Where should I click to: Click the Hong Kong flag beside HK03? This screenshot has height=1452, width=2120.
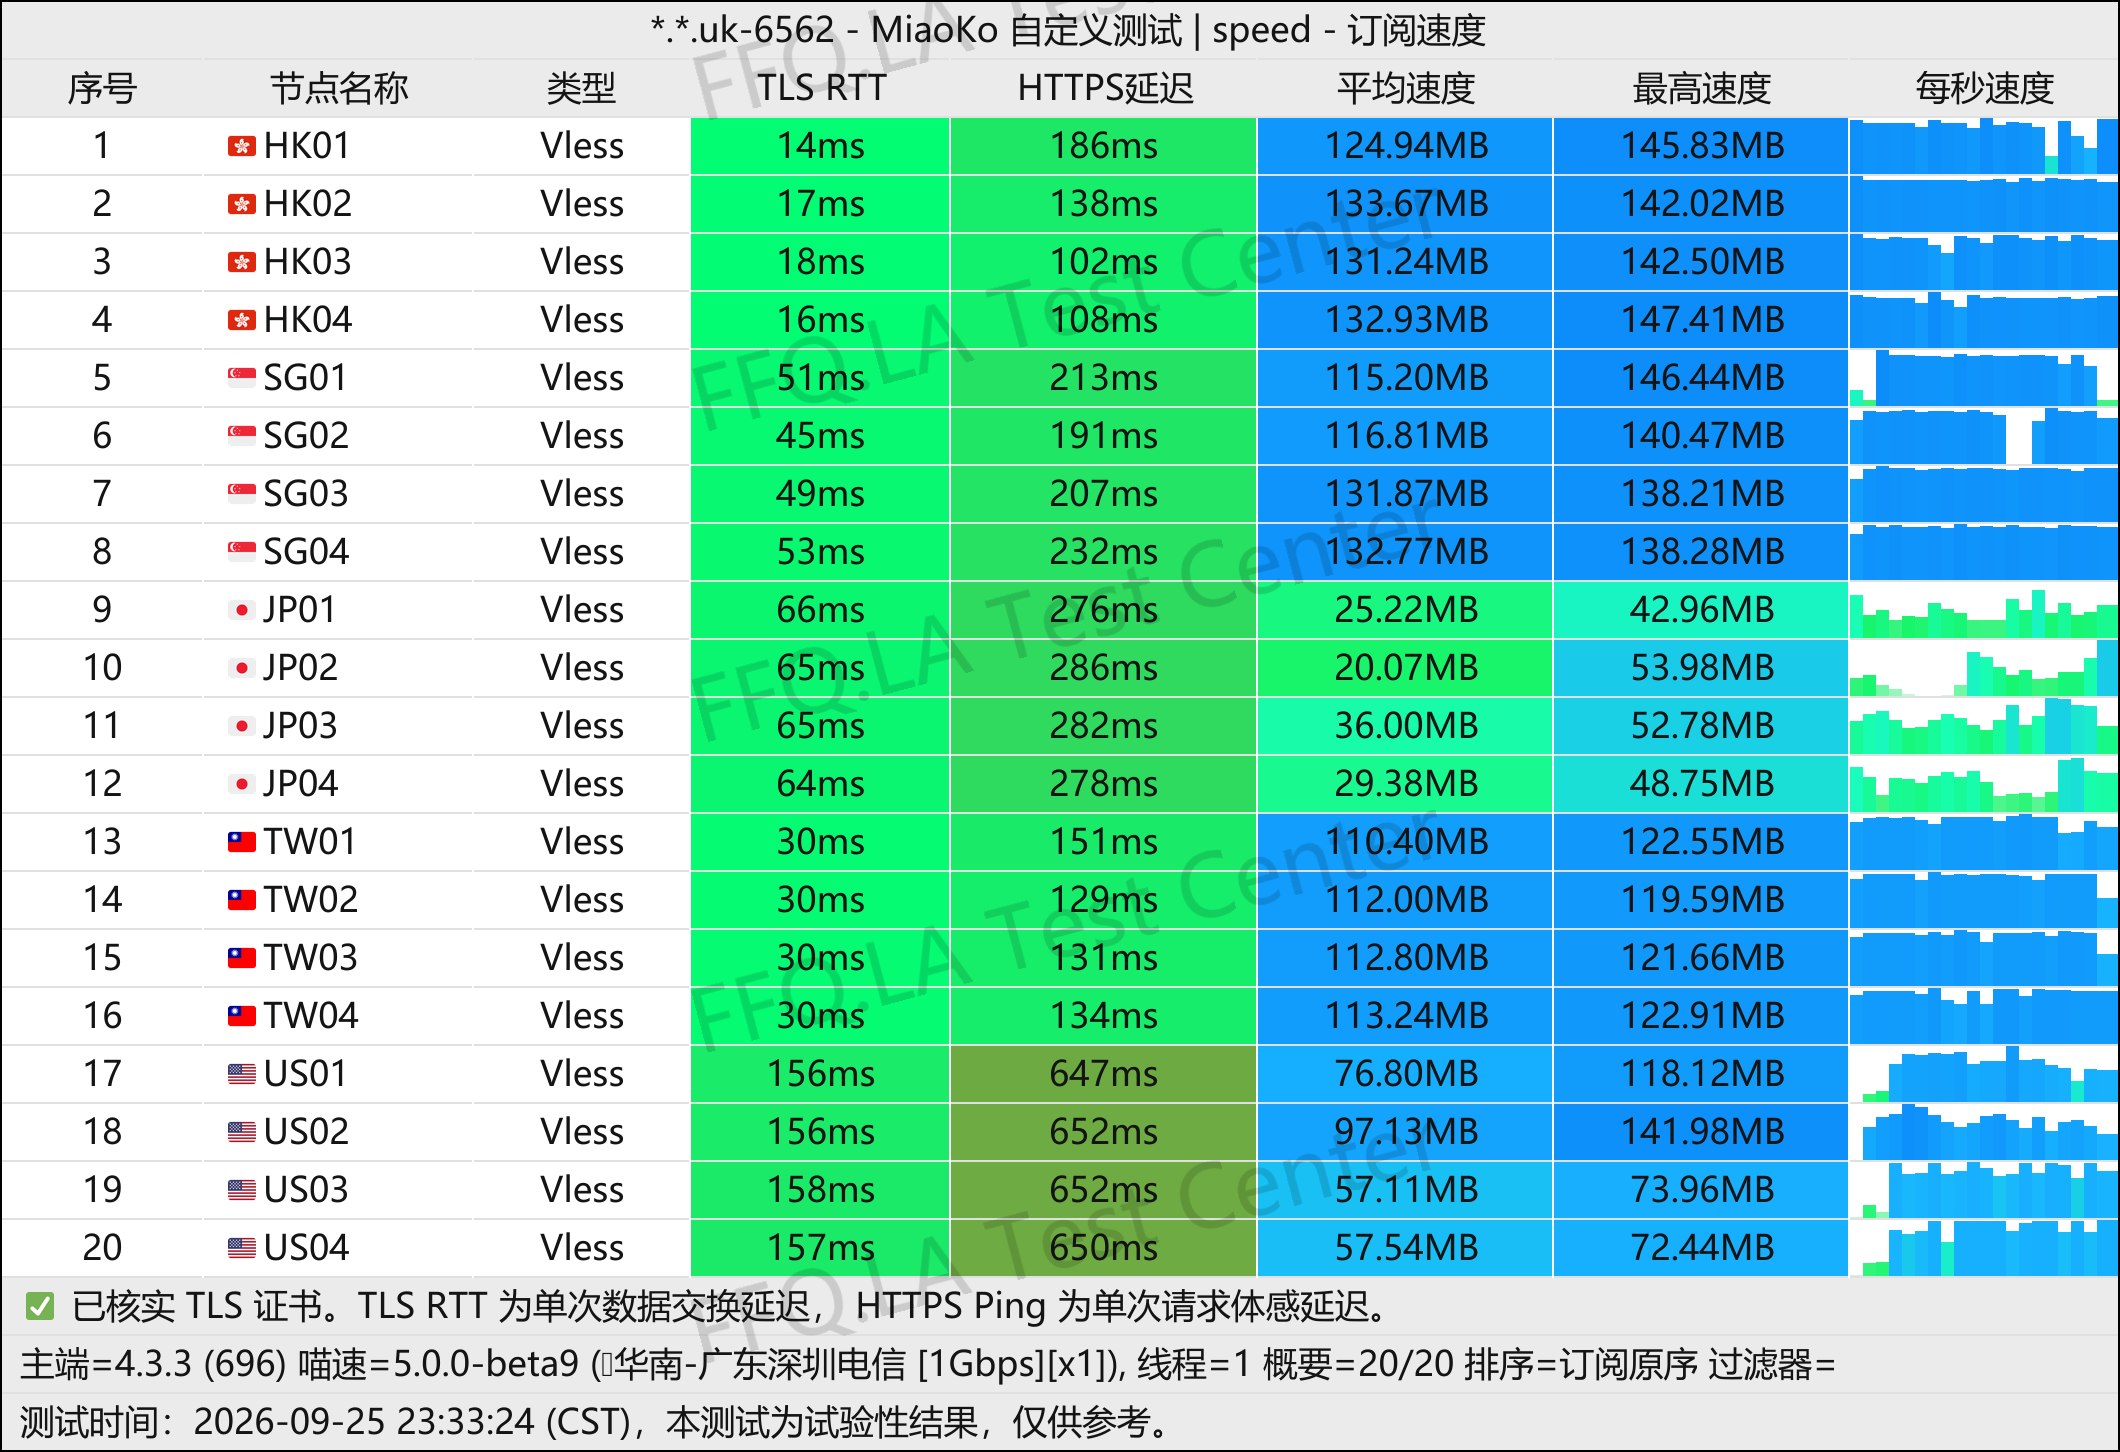point(241,262)
